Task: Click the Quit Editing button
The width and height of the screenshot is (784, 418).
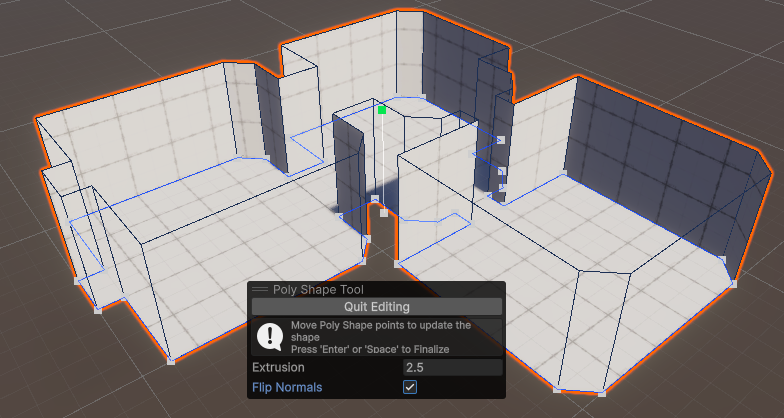Action: (x=377, y=307)
